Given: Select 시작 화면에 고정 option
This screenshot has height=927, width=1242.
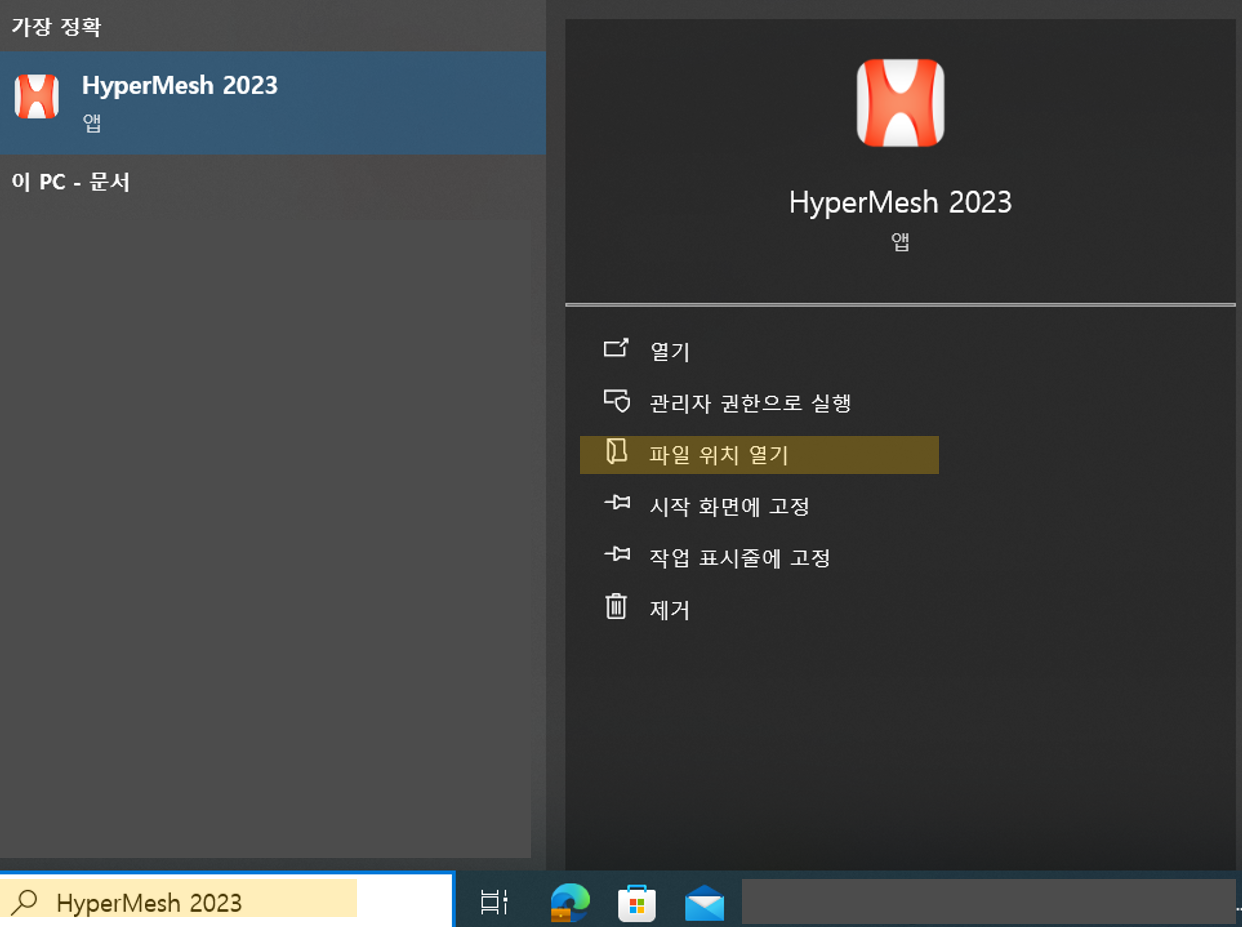Looking at the screenshot, I should click(730, 507).
